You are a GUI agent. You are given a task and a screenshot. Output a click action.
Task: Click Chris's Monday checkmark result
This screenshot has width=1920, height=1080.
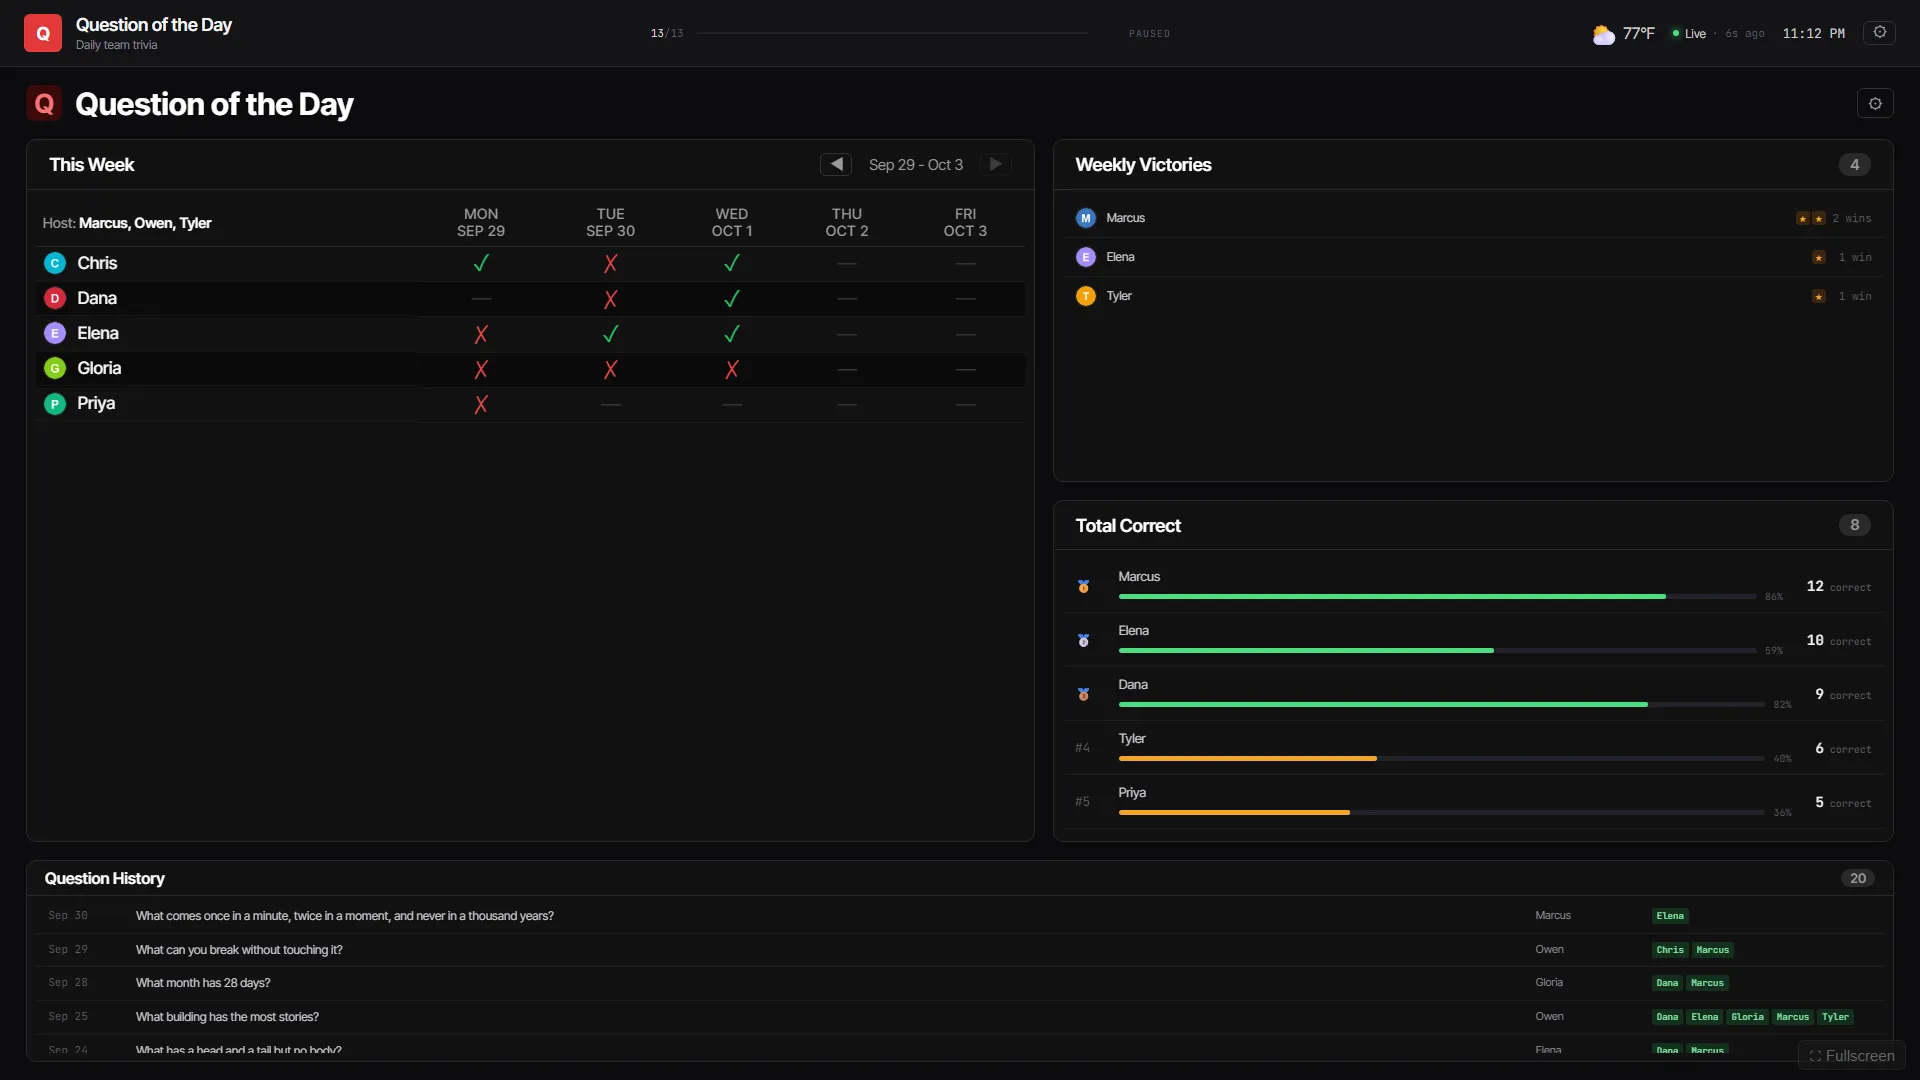click(481, 263)
